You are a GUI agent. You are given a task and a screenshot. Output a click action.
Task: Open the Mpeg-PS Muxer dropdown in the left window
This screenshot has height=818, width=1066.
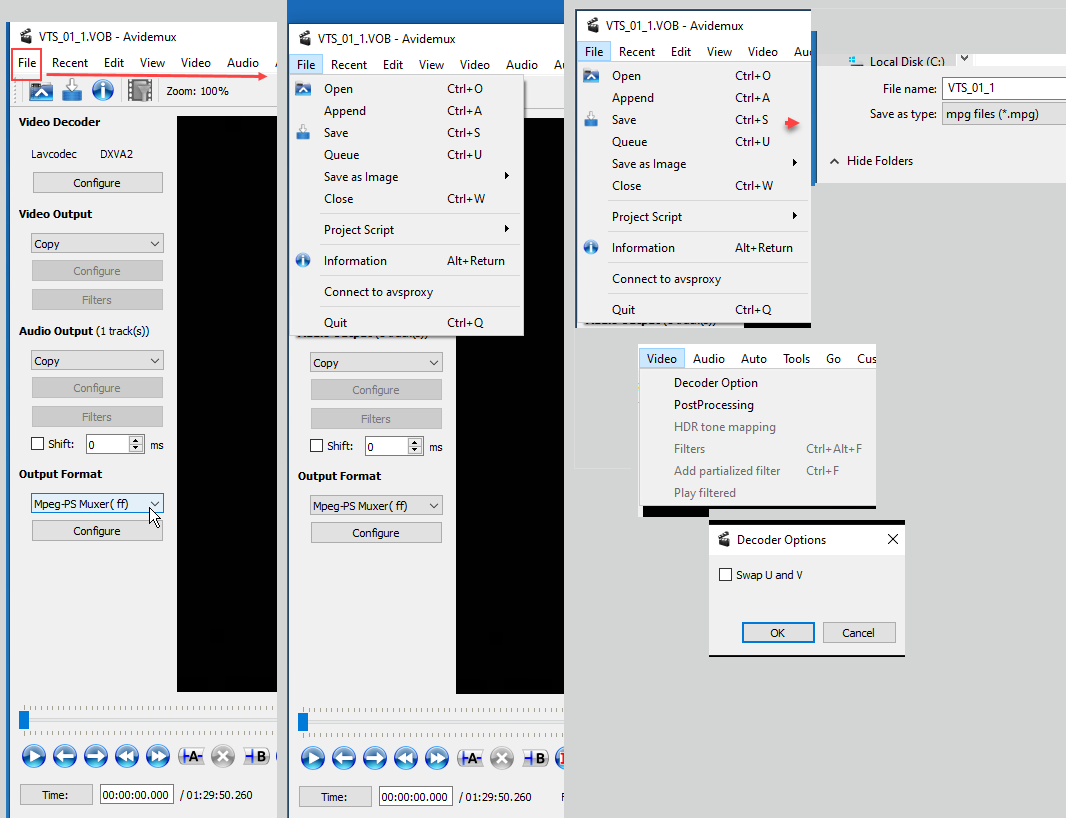97,504
